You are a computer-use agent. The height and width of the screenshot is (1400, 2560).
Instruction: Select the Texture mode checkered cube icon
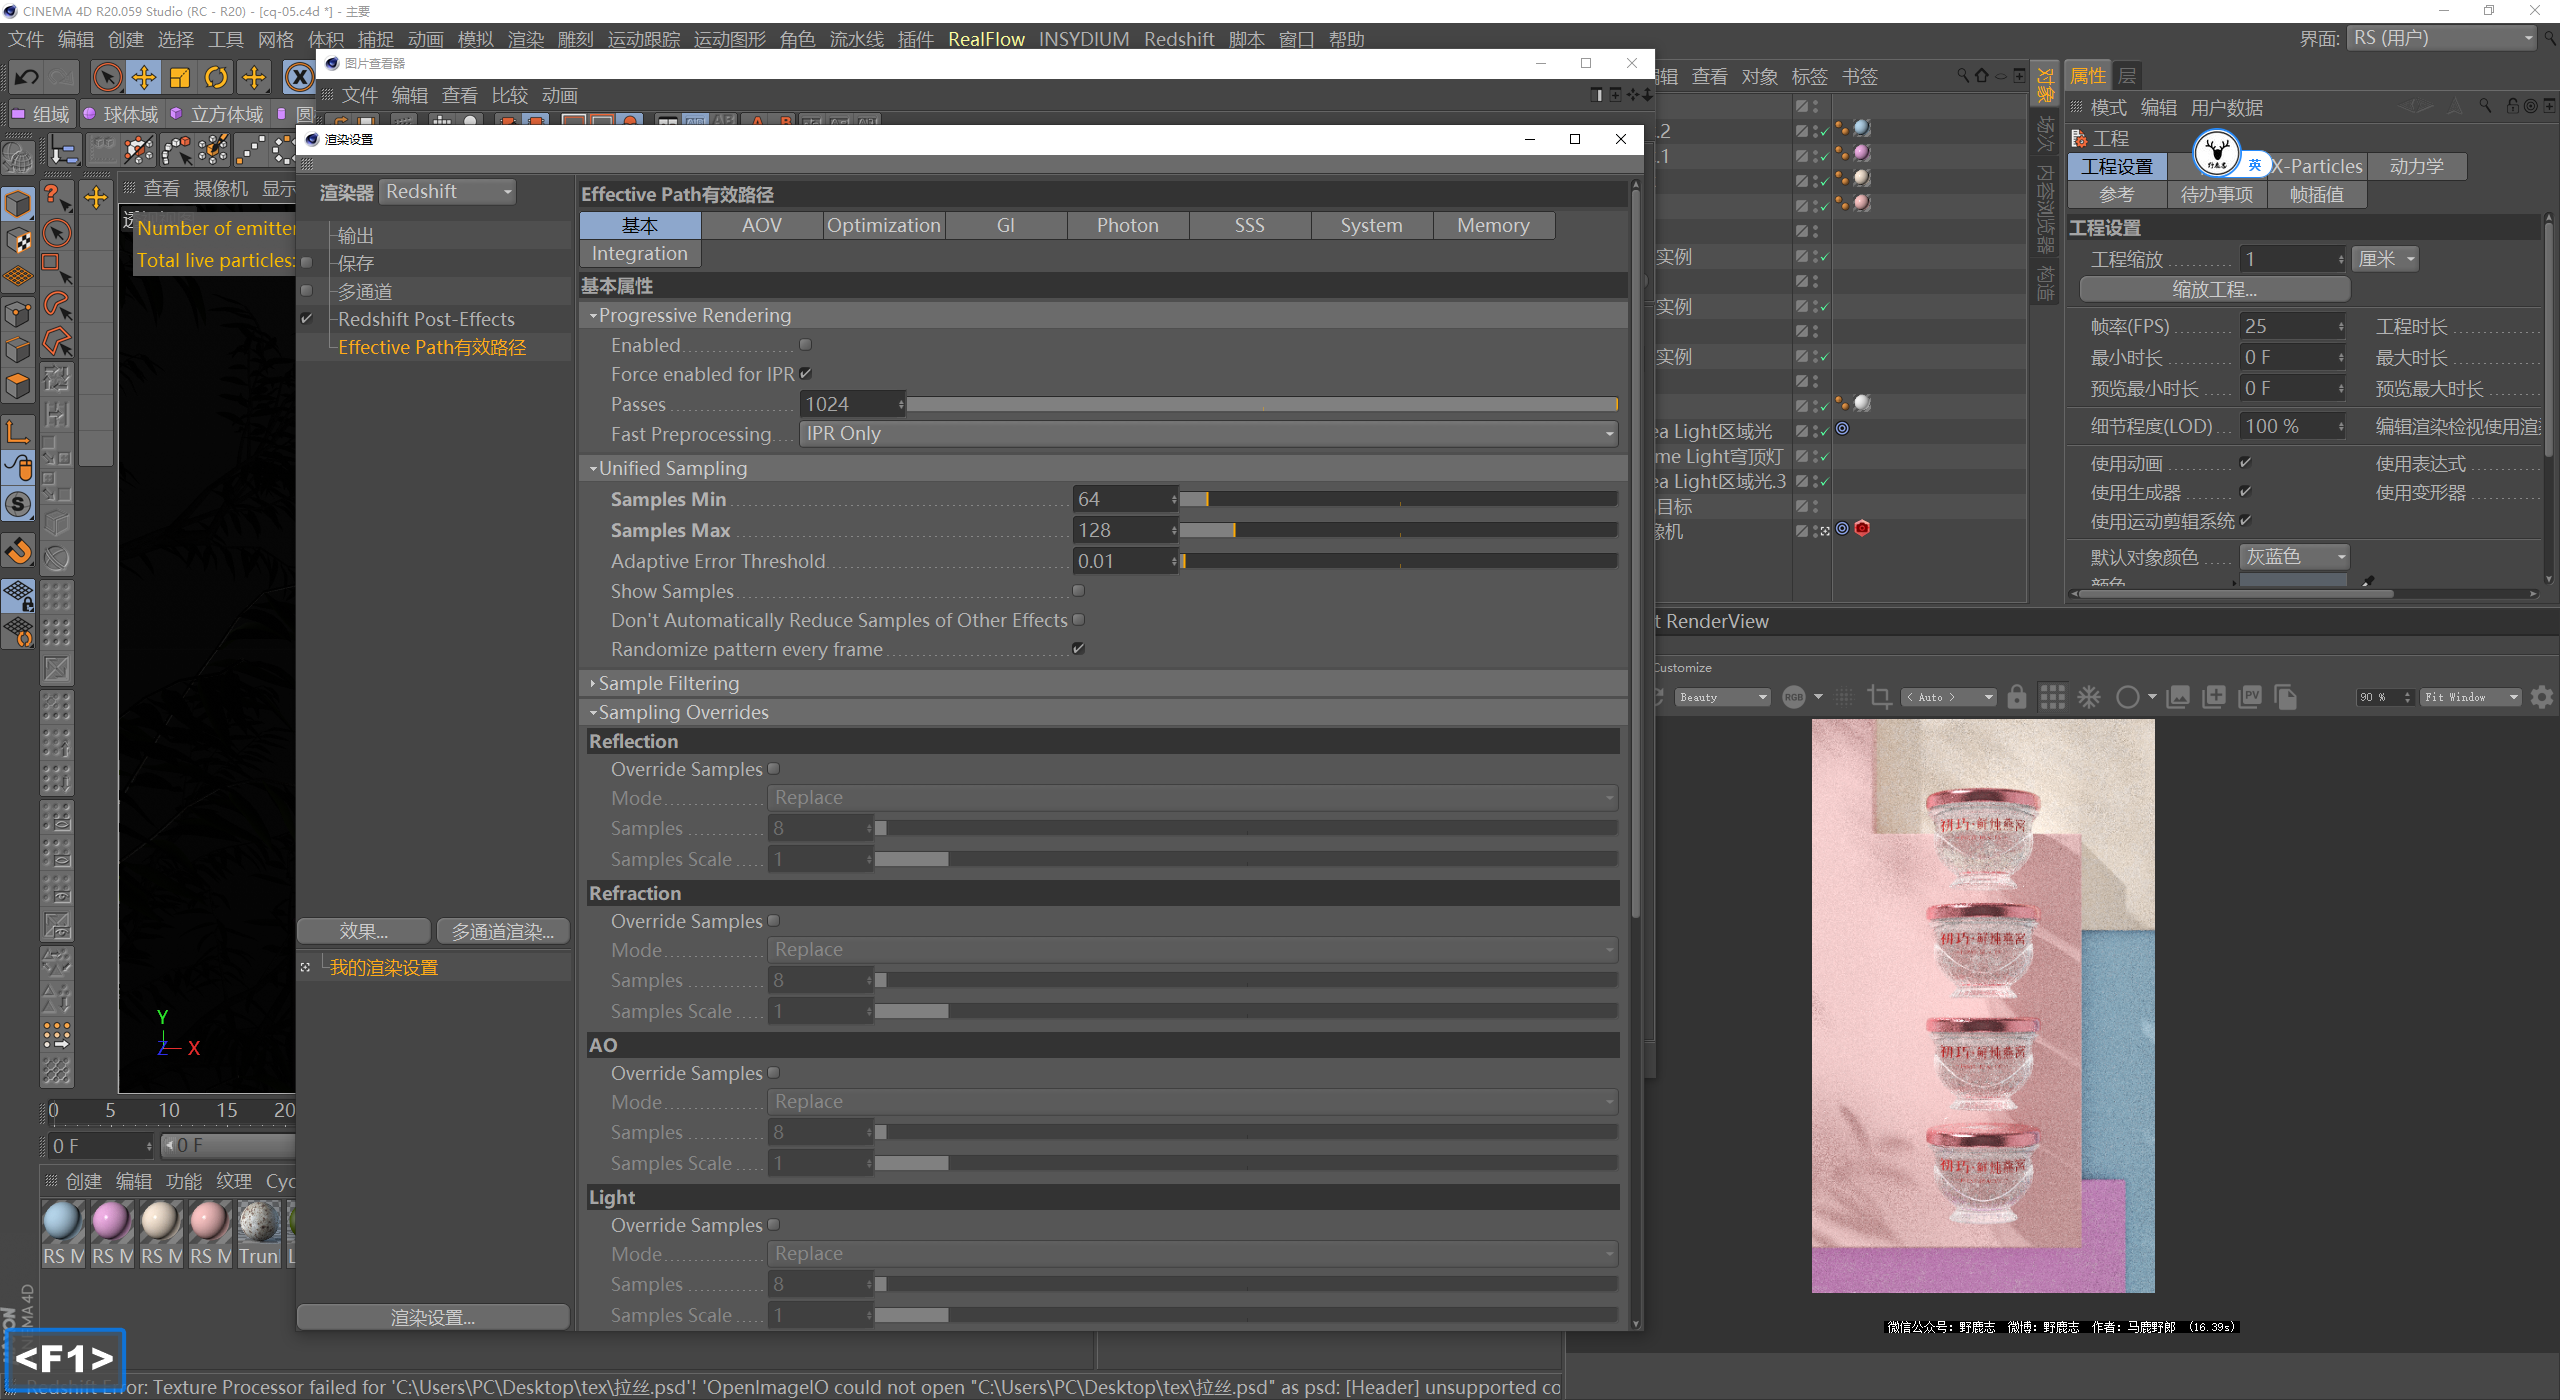point(18,240)
